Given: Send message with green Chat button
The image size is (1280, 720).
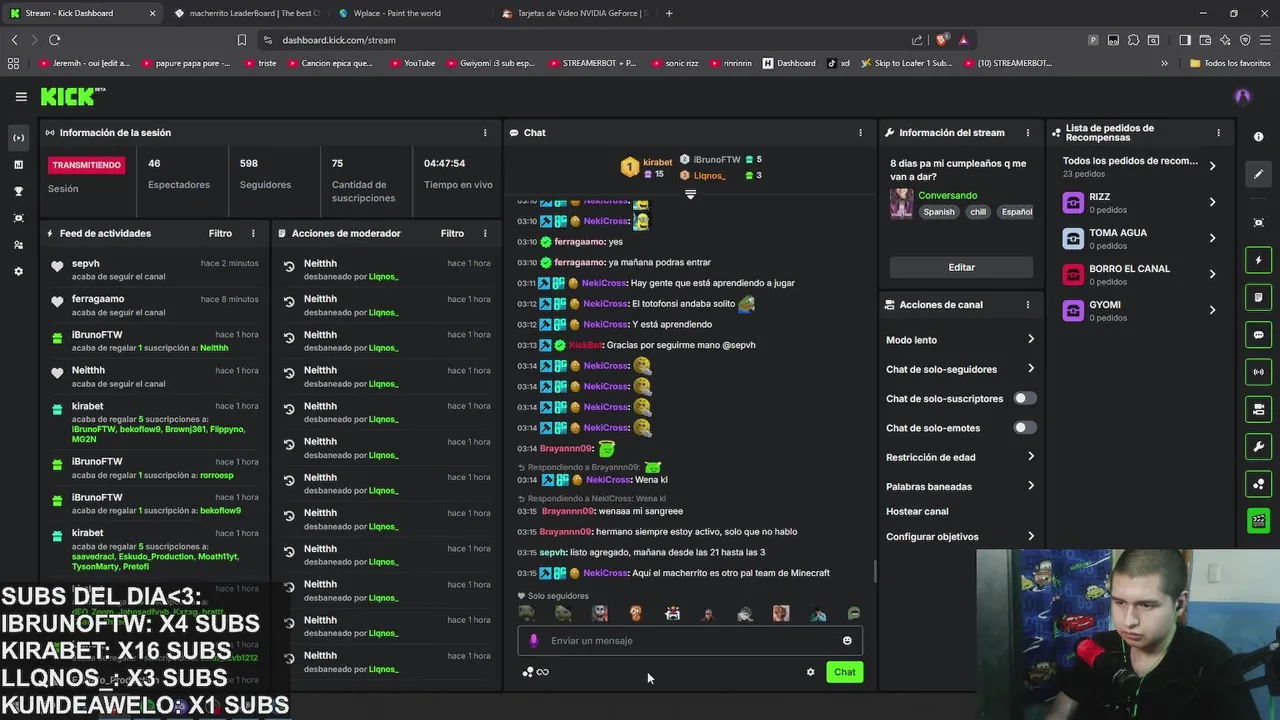Looking at the screenshot, I should [x=845, y=672].
